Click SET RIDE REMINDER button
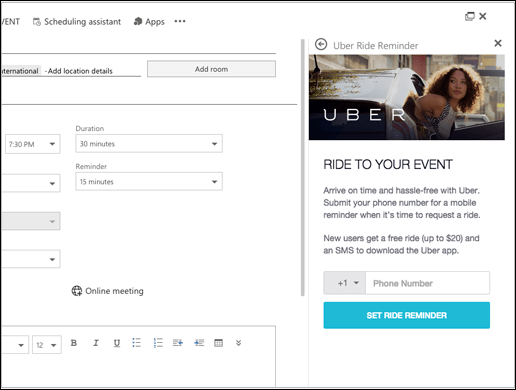Image resolution: width=516 pixels, height=390 pixels. coord(407,315)
